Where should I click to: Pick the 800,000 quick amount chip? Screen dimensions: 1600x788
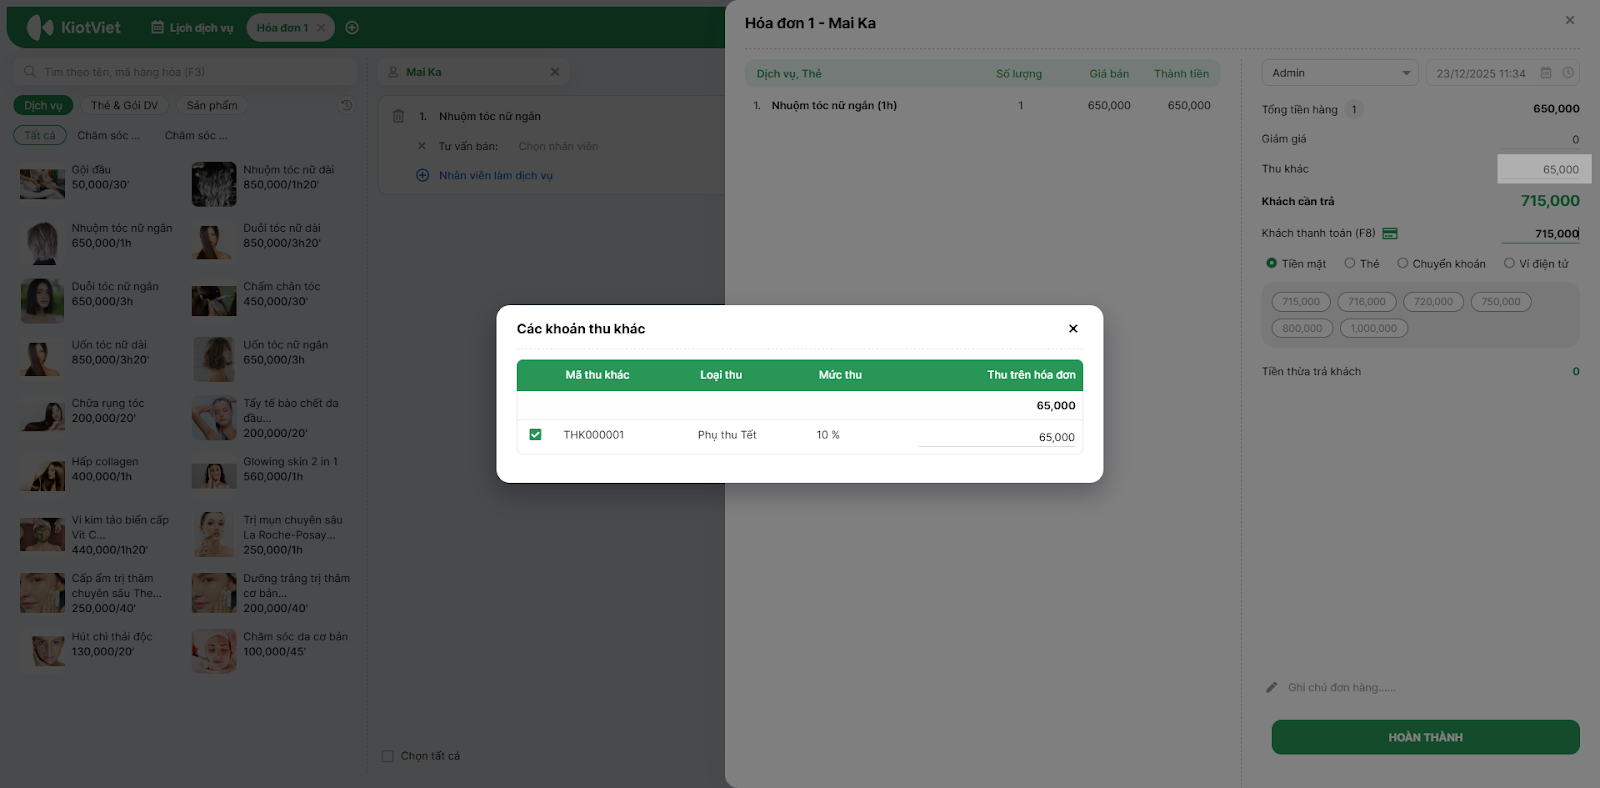click(1302, 328)
